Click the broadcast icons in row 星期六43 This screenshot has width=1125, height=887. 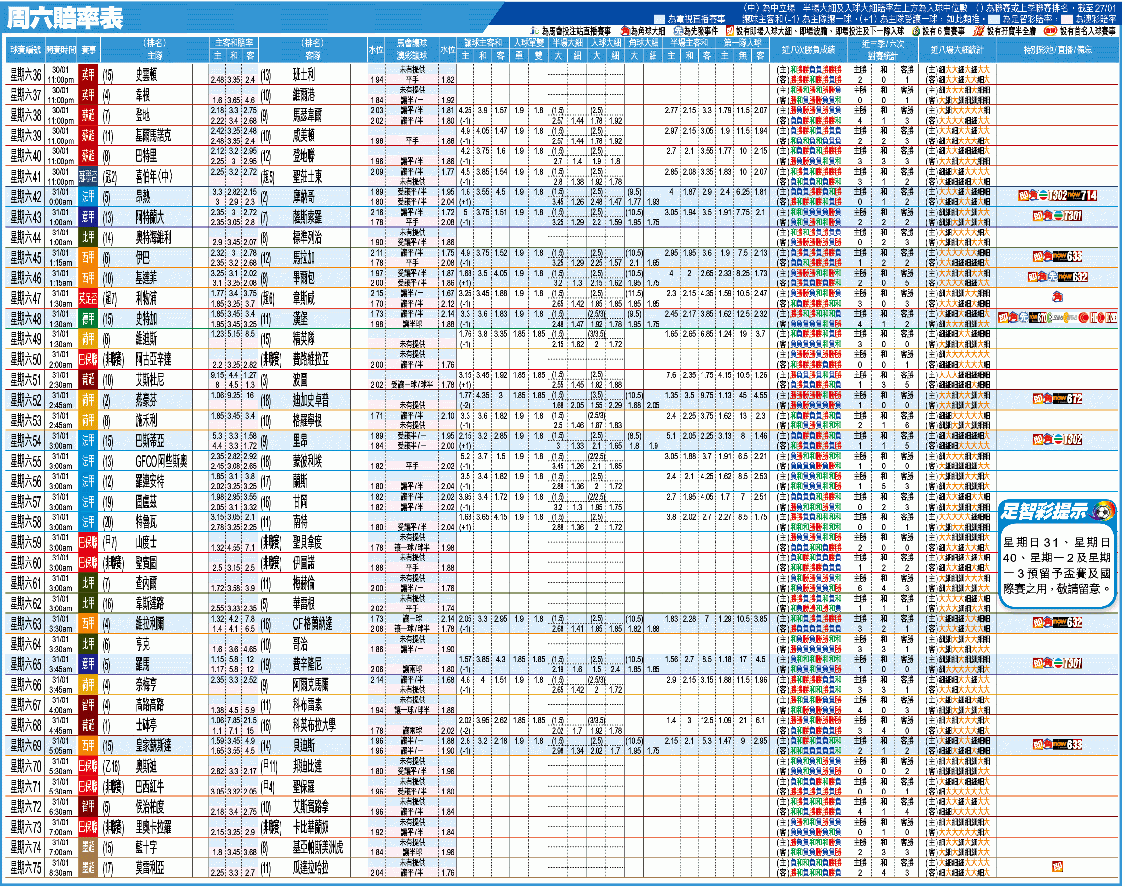[1058, 216]
